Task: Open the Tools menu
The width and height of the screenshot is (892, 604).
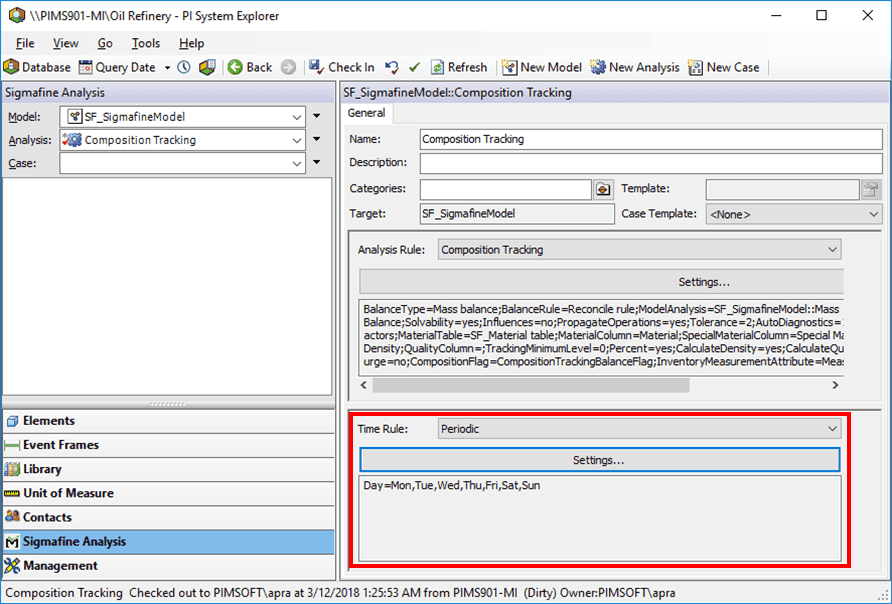Action: click(x=145, y=43)
